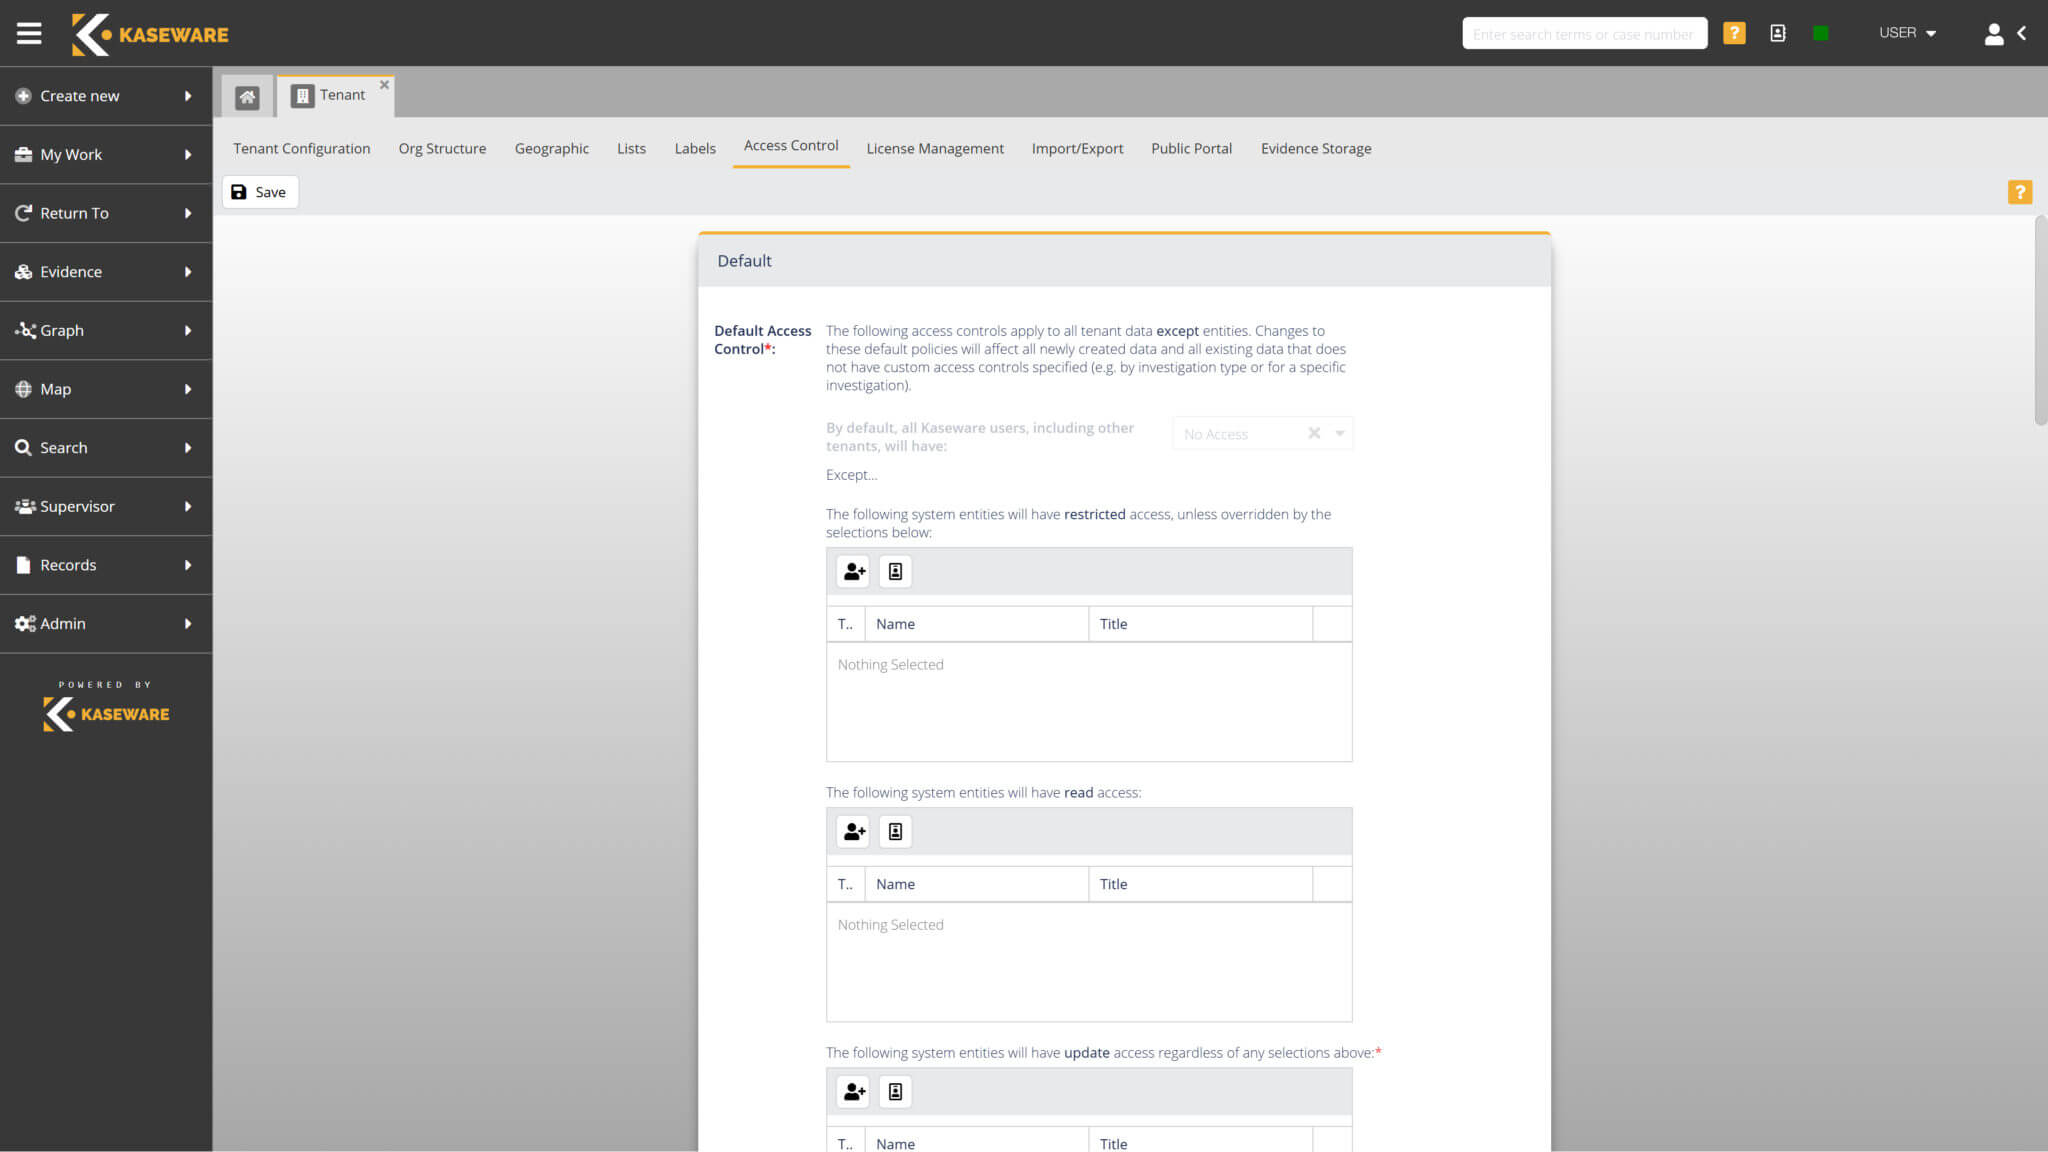Click the Kaseware logo in the header
Screen dimensions: 2048x1152
pyautogui.click(x=150, y=33)
